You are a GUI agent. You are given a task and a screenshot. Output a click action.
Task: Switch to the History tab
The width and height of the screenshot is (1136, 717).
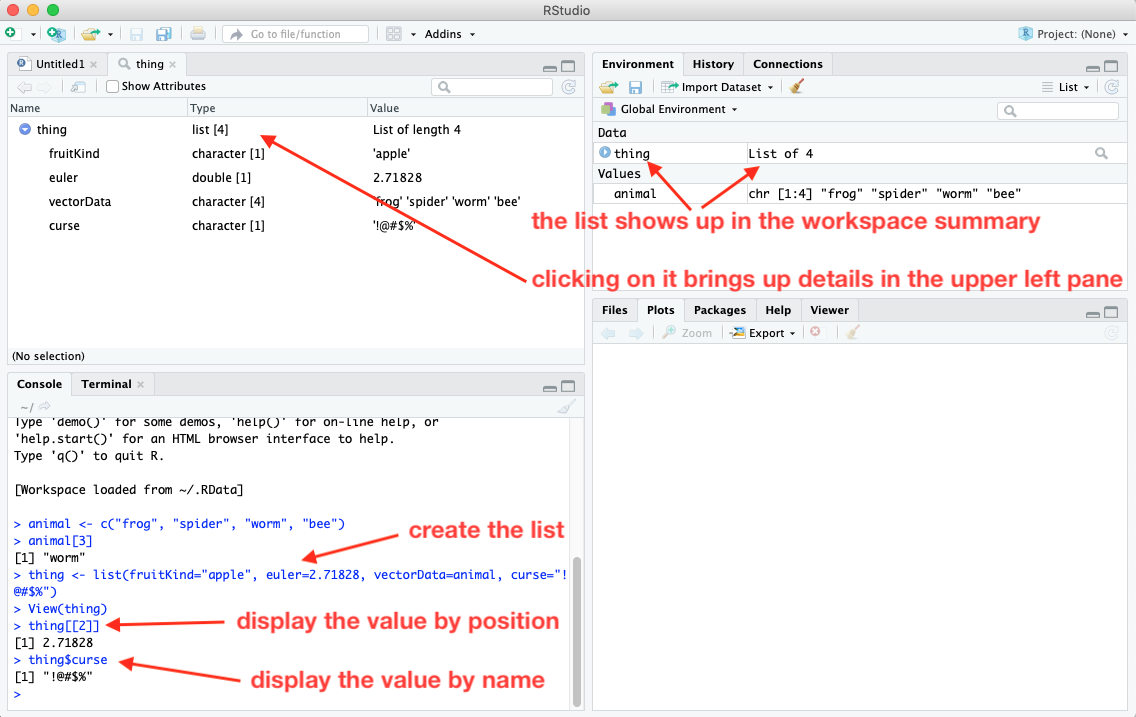pos(713,63)
